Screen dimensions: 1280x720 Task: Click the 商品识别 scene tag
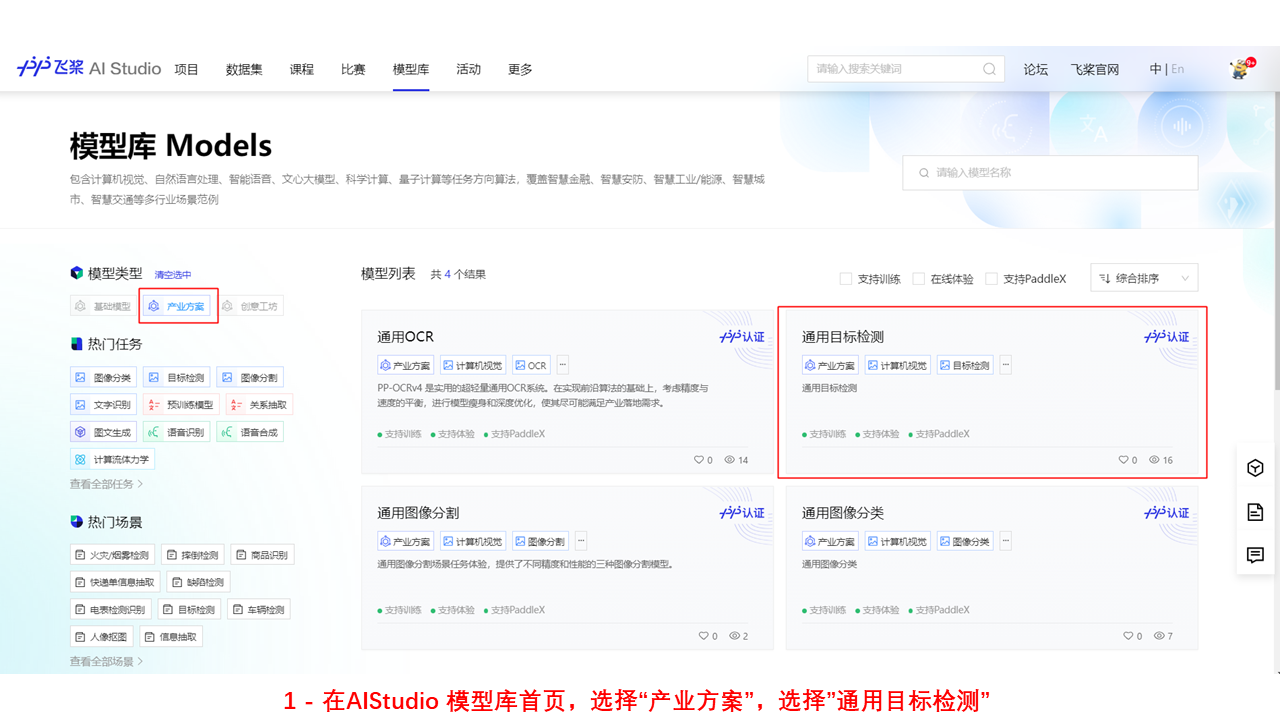(262, 555)
